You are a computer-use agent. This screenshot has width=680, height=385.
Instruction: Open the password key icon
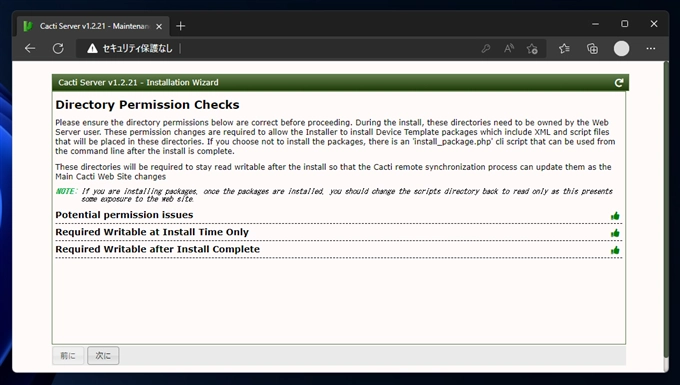(486, 49)
